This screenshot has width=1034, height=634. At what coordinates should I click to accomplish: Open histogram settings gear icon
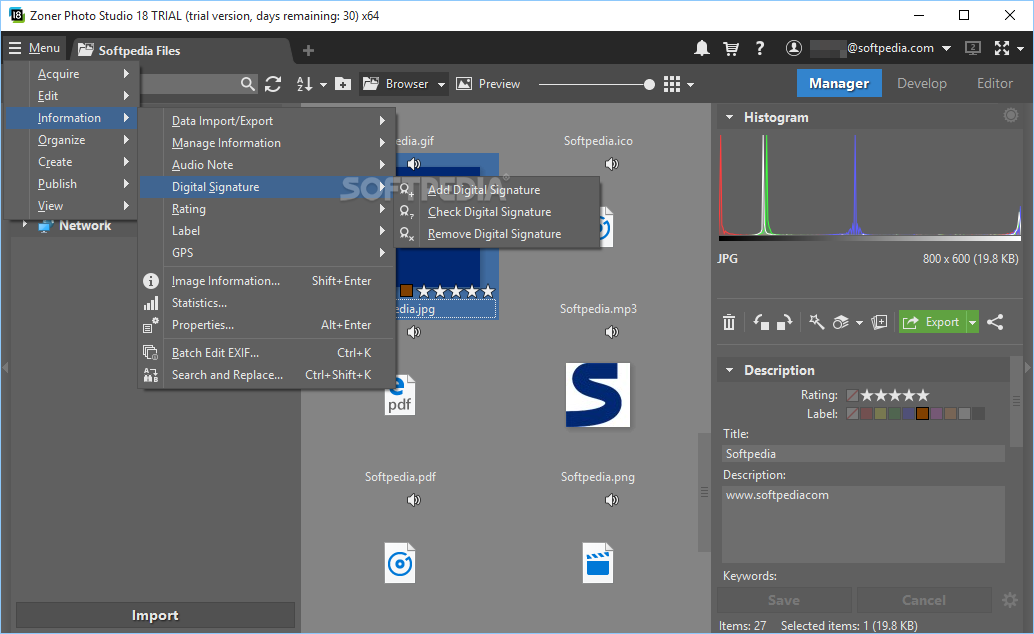pos(1010,115)
